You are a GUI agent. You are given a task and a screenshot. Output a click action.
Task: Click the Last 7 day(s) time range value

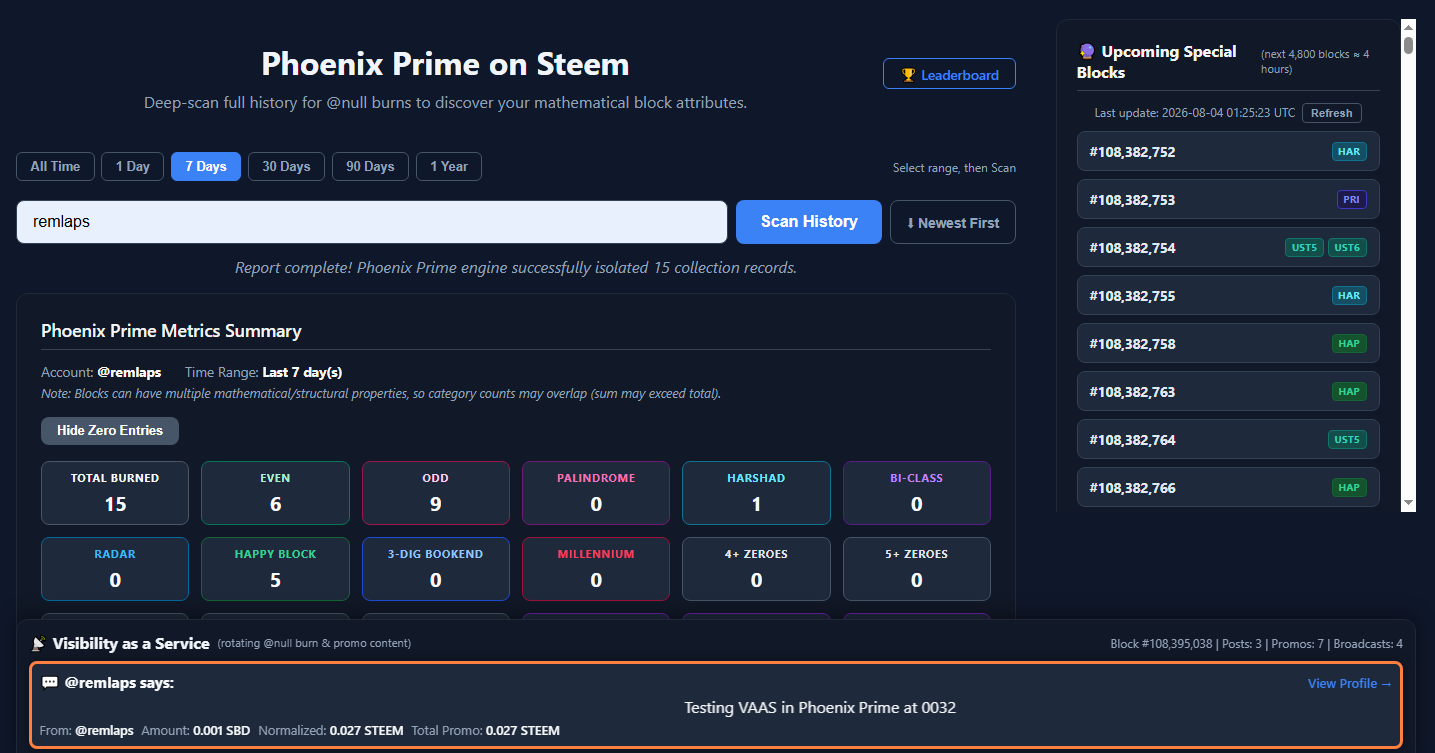click(302, 372)
